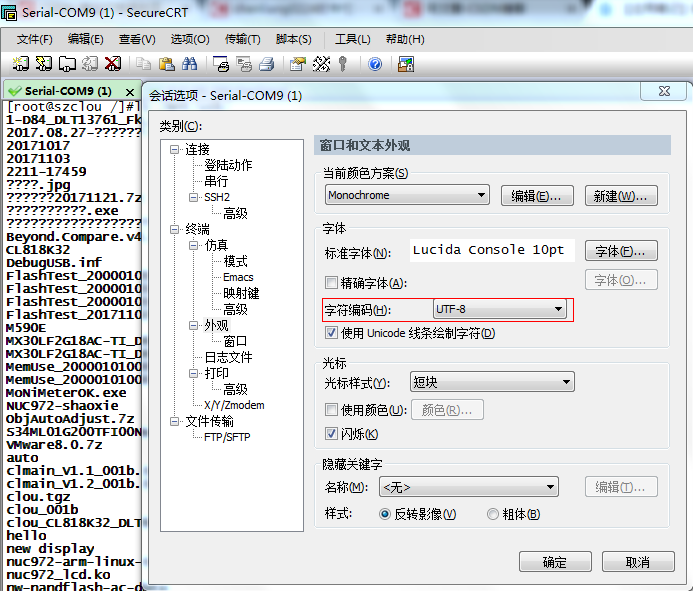Open the UTF-8 character encoding dropdown
Image resolution: width=693 pixels, height=591 pixels.
coord(499,309)
